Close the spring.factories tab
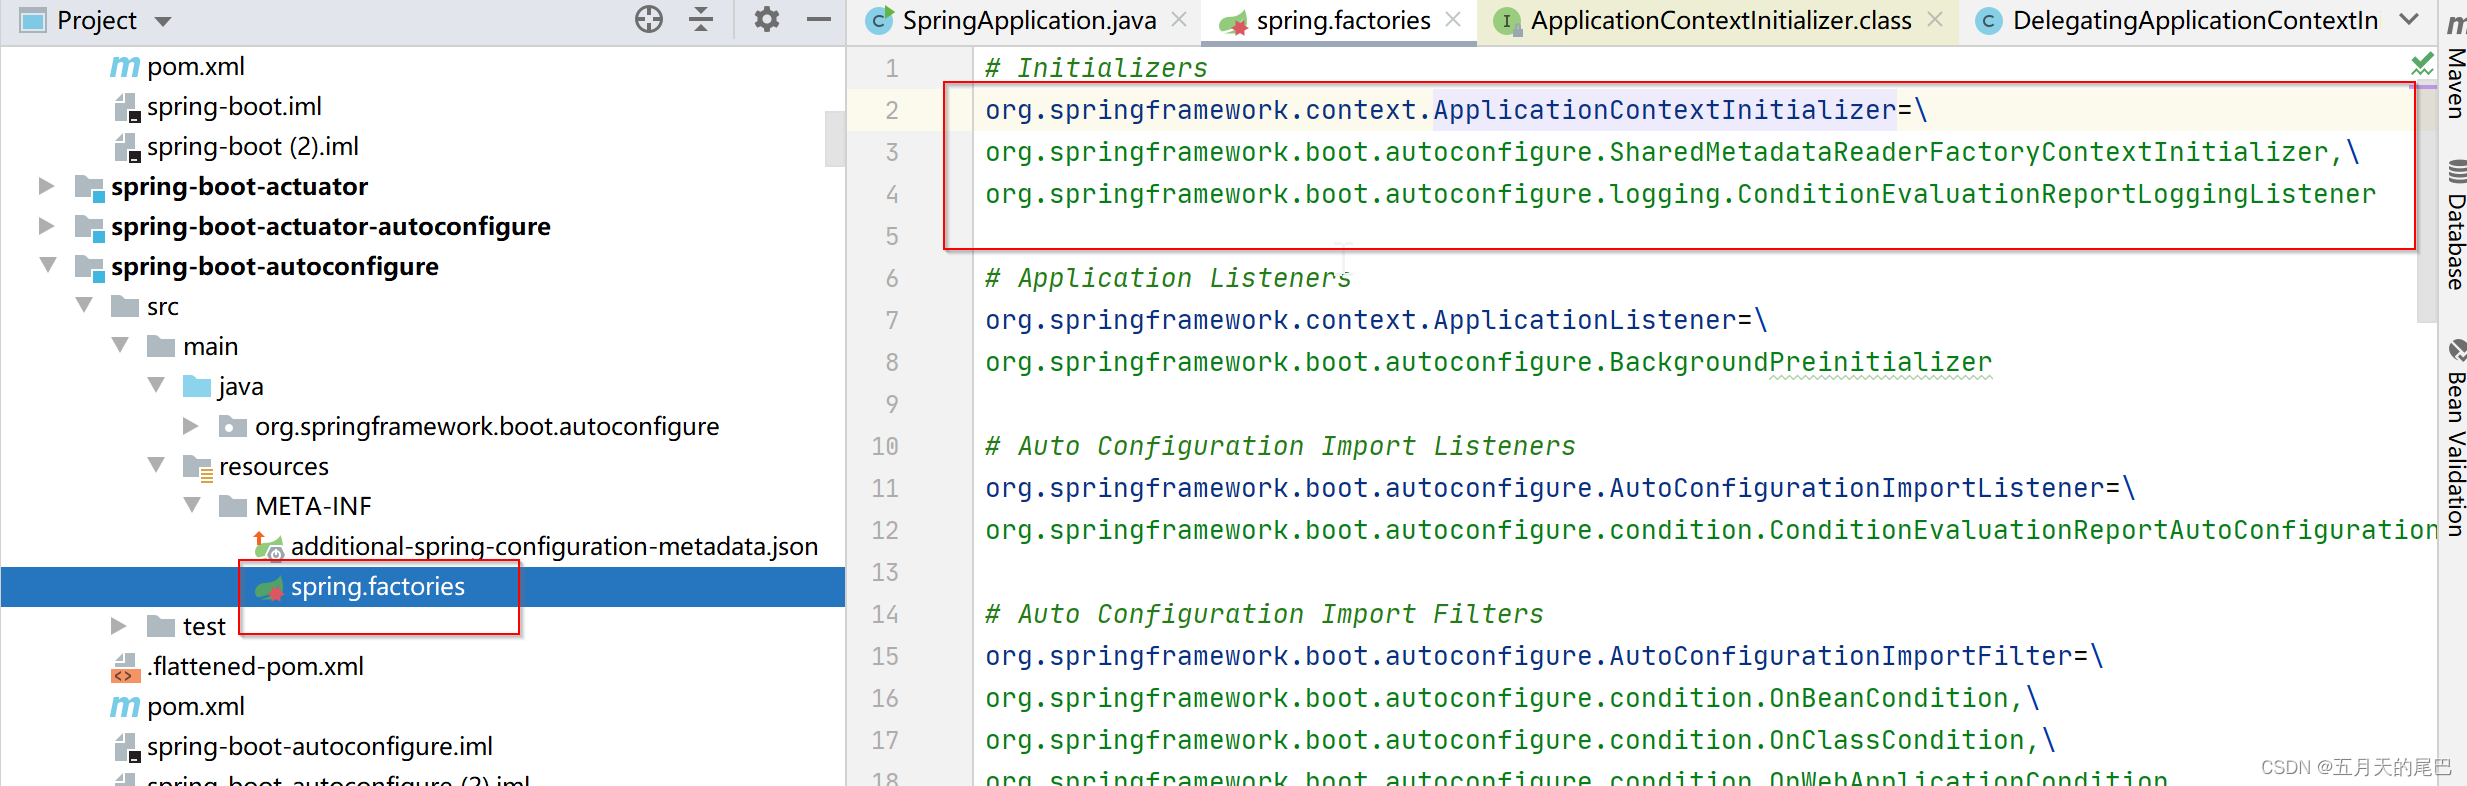The width and height of the screenshot is (2467, 786). pos(1453,19)
